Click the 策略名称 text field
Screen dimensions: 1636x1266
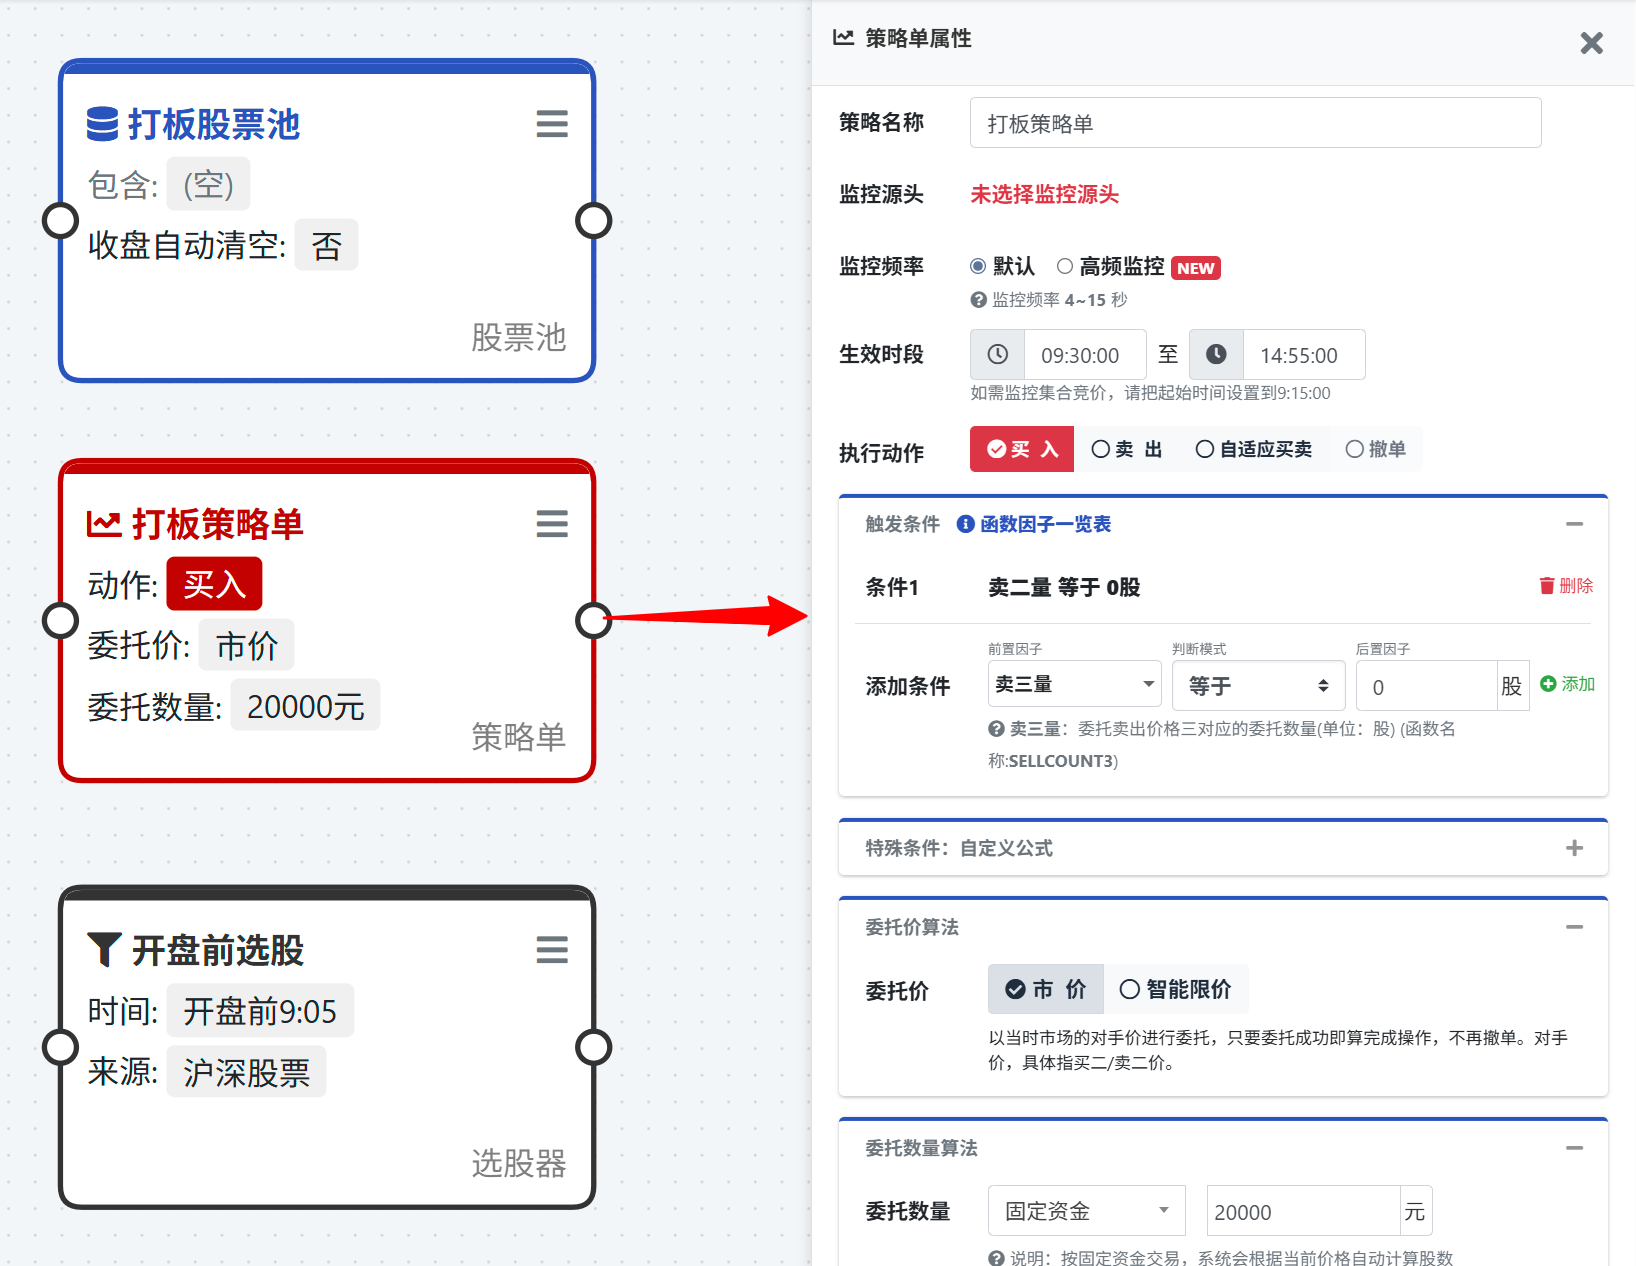point(1255,123)
